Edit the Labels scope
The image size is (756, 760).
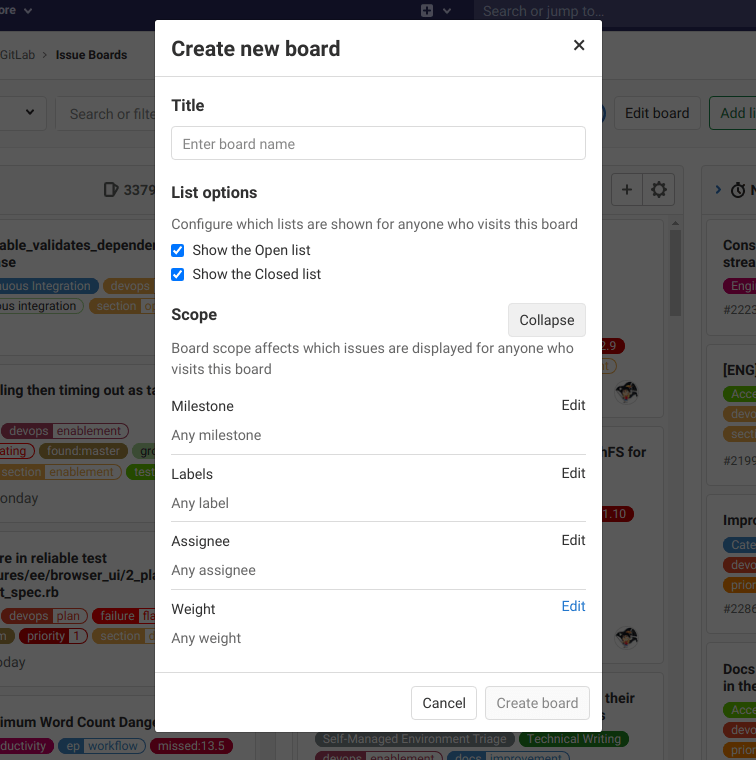coord(573,473)
